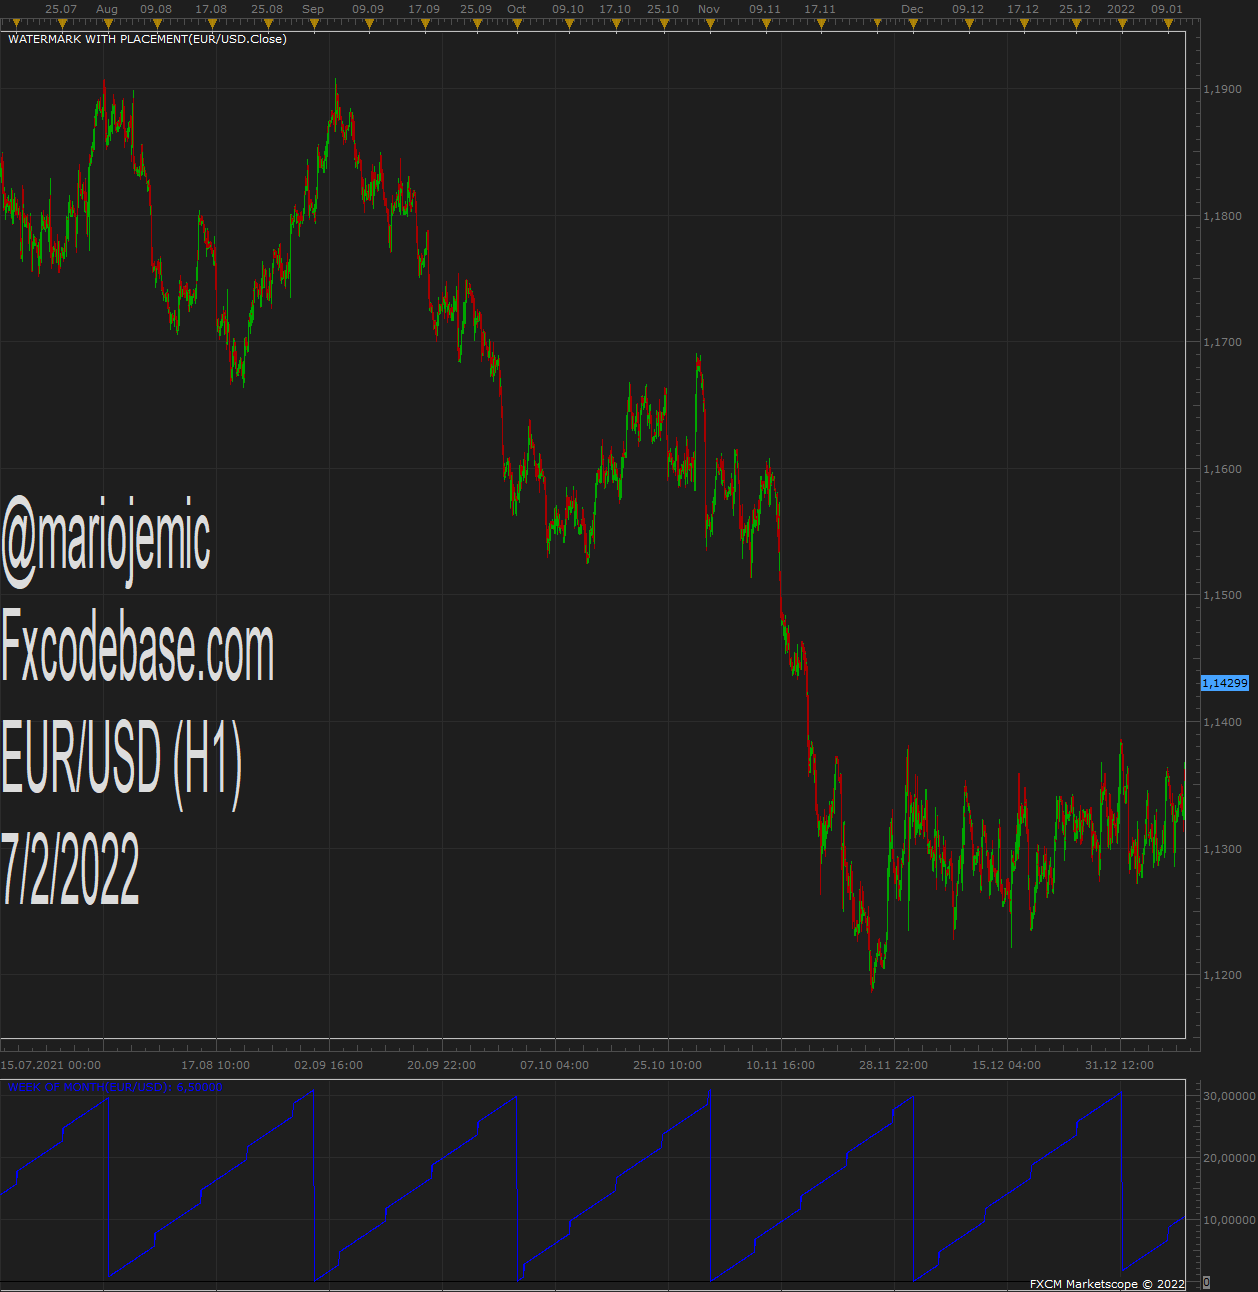Viewport: 1258px width, 1292px height.
Task: Select the 28.11 22:00 time label
Action: coord(893,1065)
